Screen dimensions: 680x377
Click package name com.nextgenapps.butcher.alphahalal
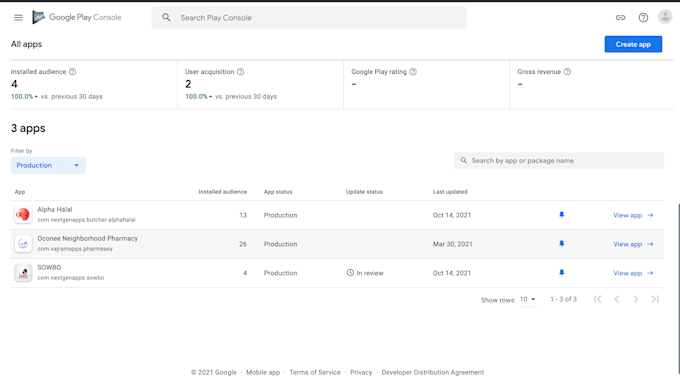86,220
